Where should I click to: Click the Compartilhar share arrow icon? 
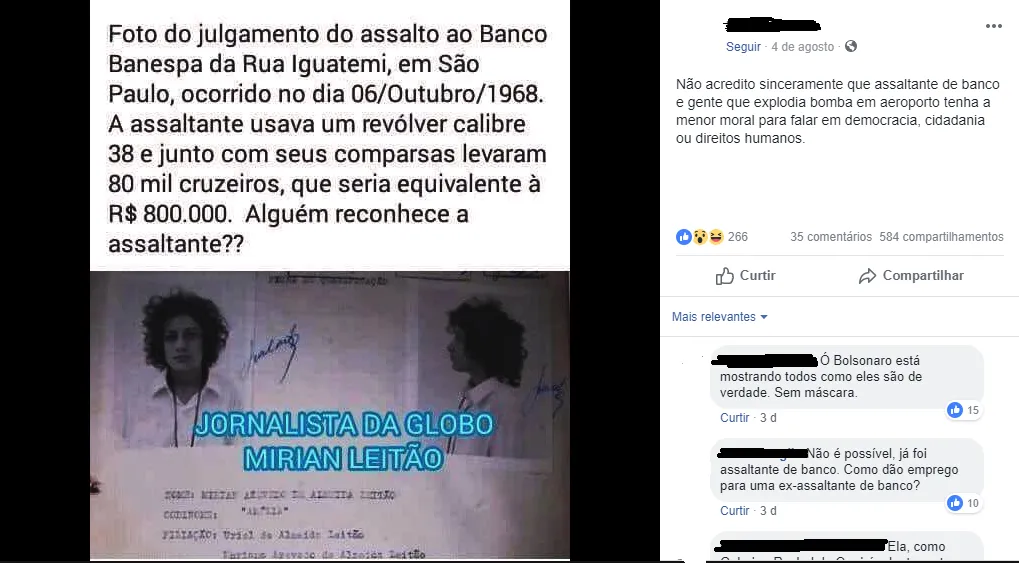[x=867, y=276]
